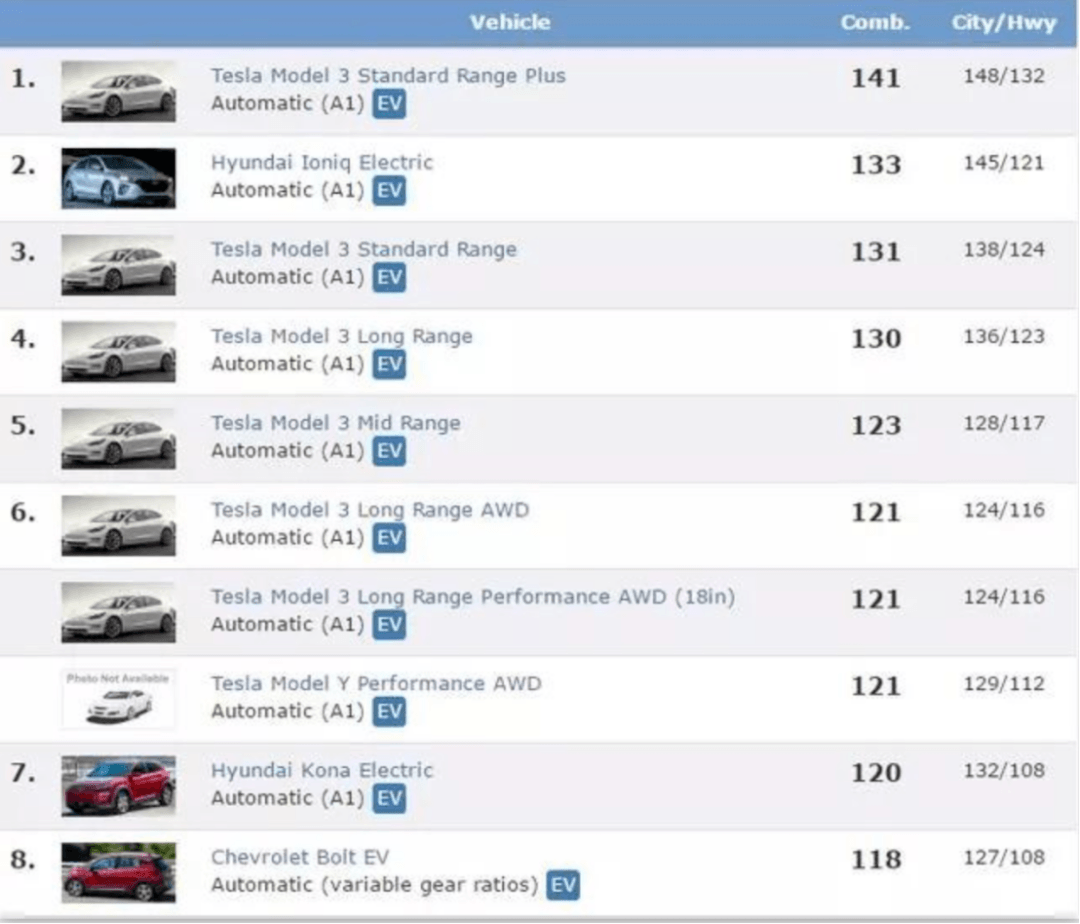Click the Comb. column header
The image size is (1080, 924).
(x=875, y=23)
